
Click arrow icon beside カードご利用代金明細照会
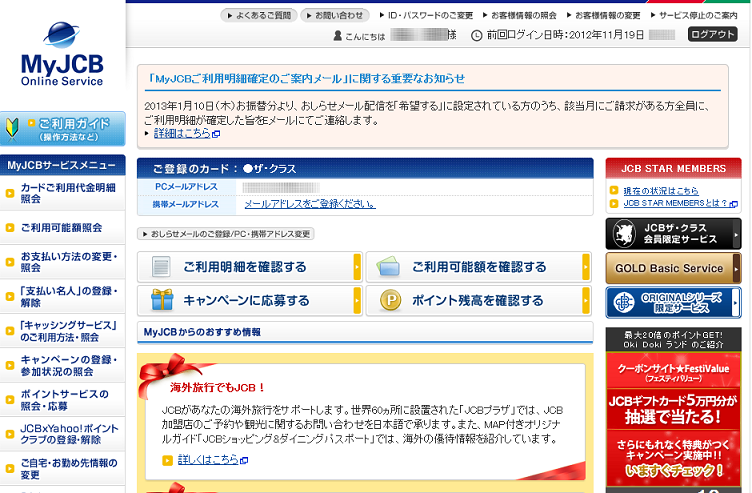(10, 193)
